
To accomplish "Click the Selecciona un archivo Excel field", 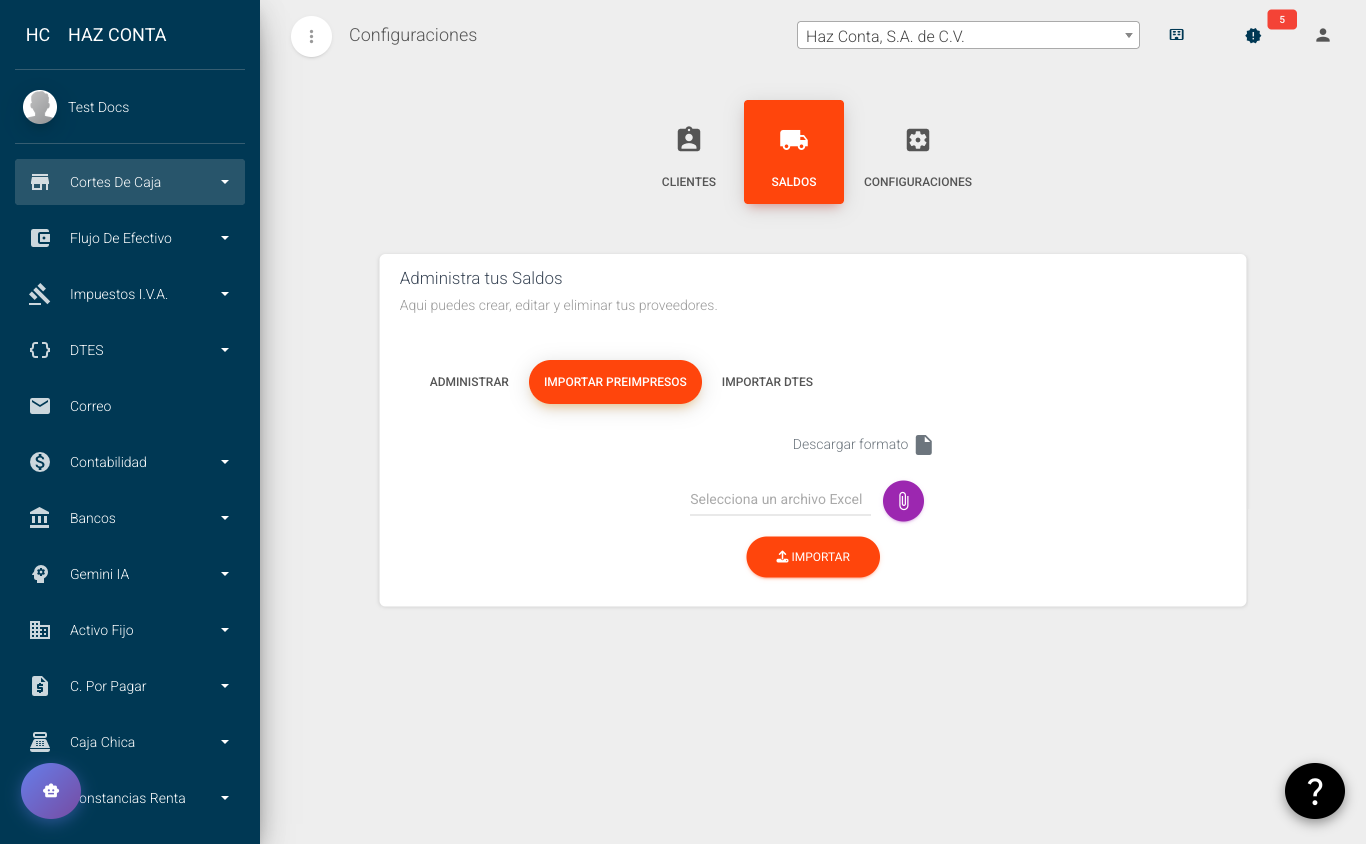I will pyautogui.click(x=779, y=499).
